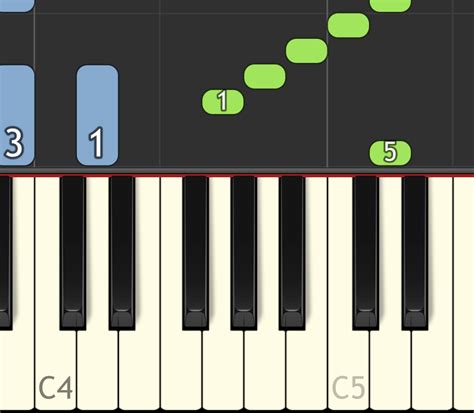Click the D#4 black key
The width and height of the screenshot is (474, 413).
pos(122,253)
